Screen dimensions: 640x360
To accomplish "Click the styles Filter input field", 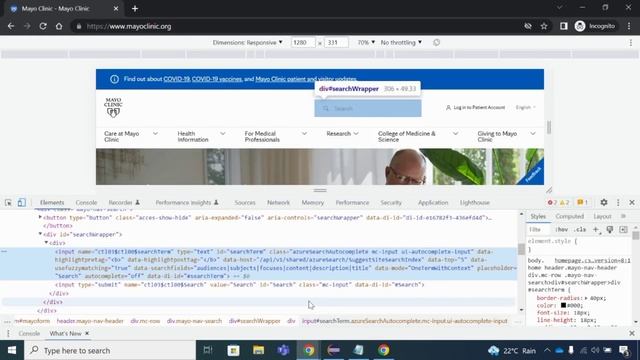I will tap(540, 230).
